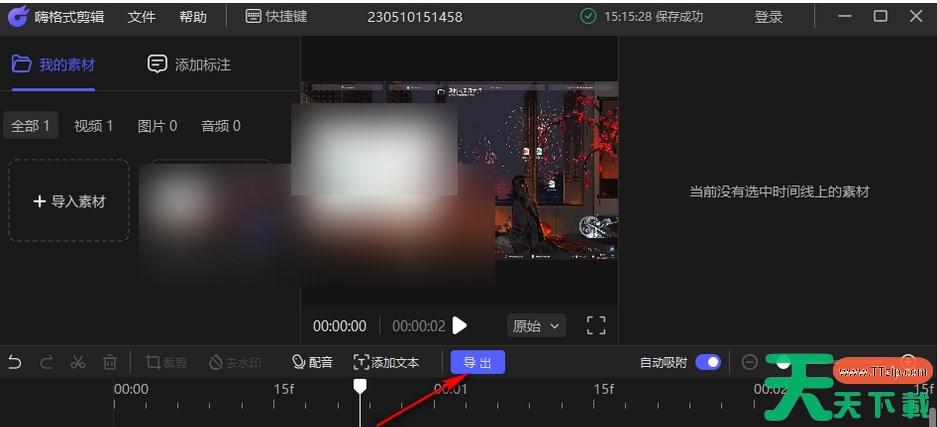Click the timeline playhead marker
Screen dimensions: 937x427
[360, 386]
